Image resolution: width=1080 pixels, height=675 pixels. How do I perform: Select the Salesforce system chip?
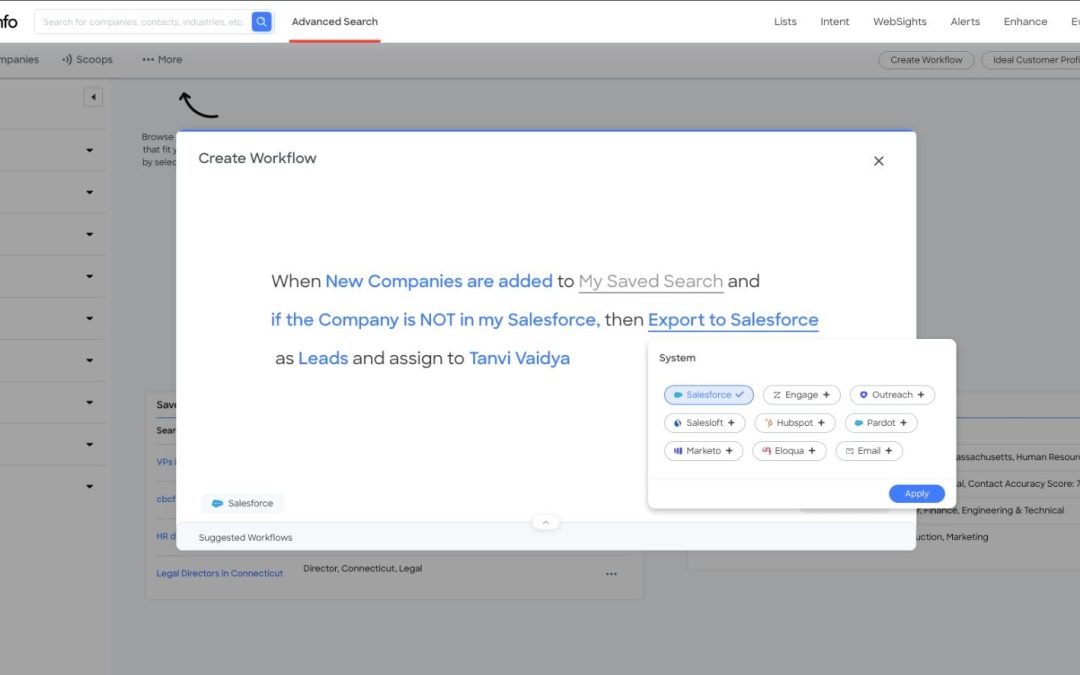tap(708, 395)
